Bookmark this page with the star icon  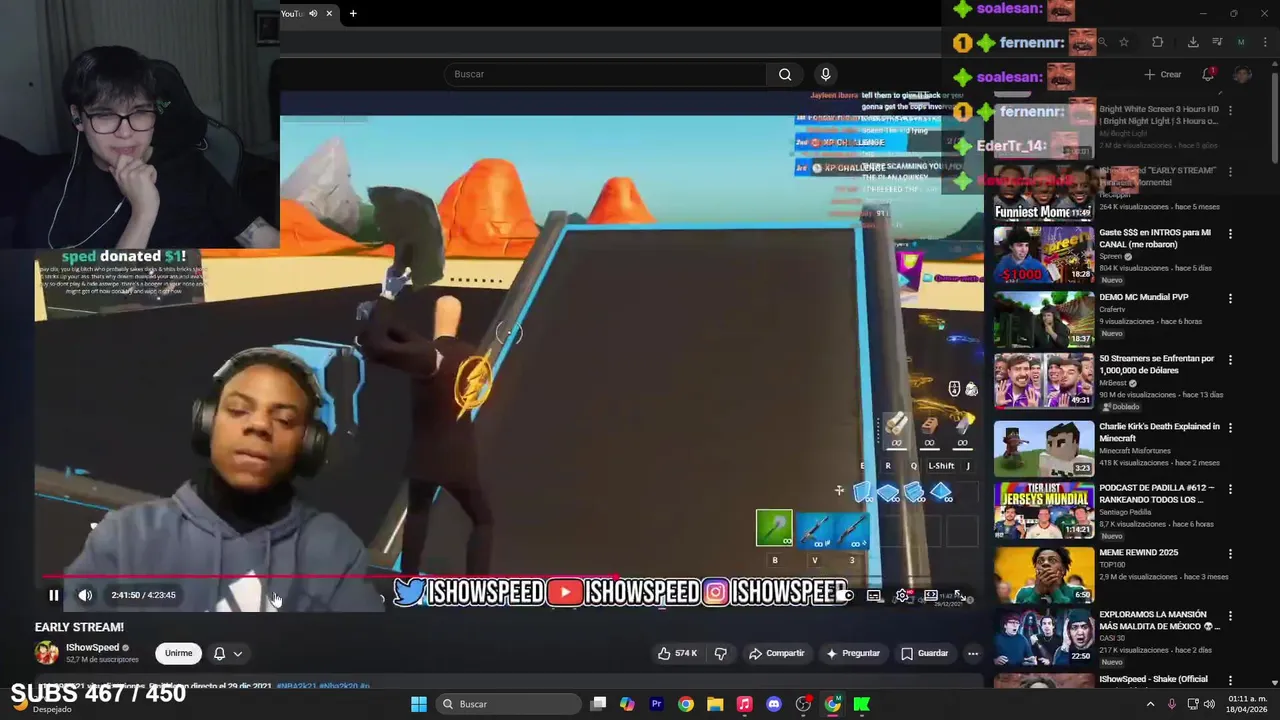1124,42
